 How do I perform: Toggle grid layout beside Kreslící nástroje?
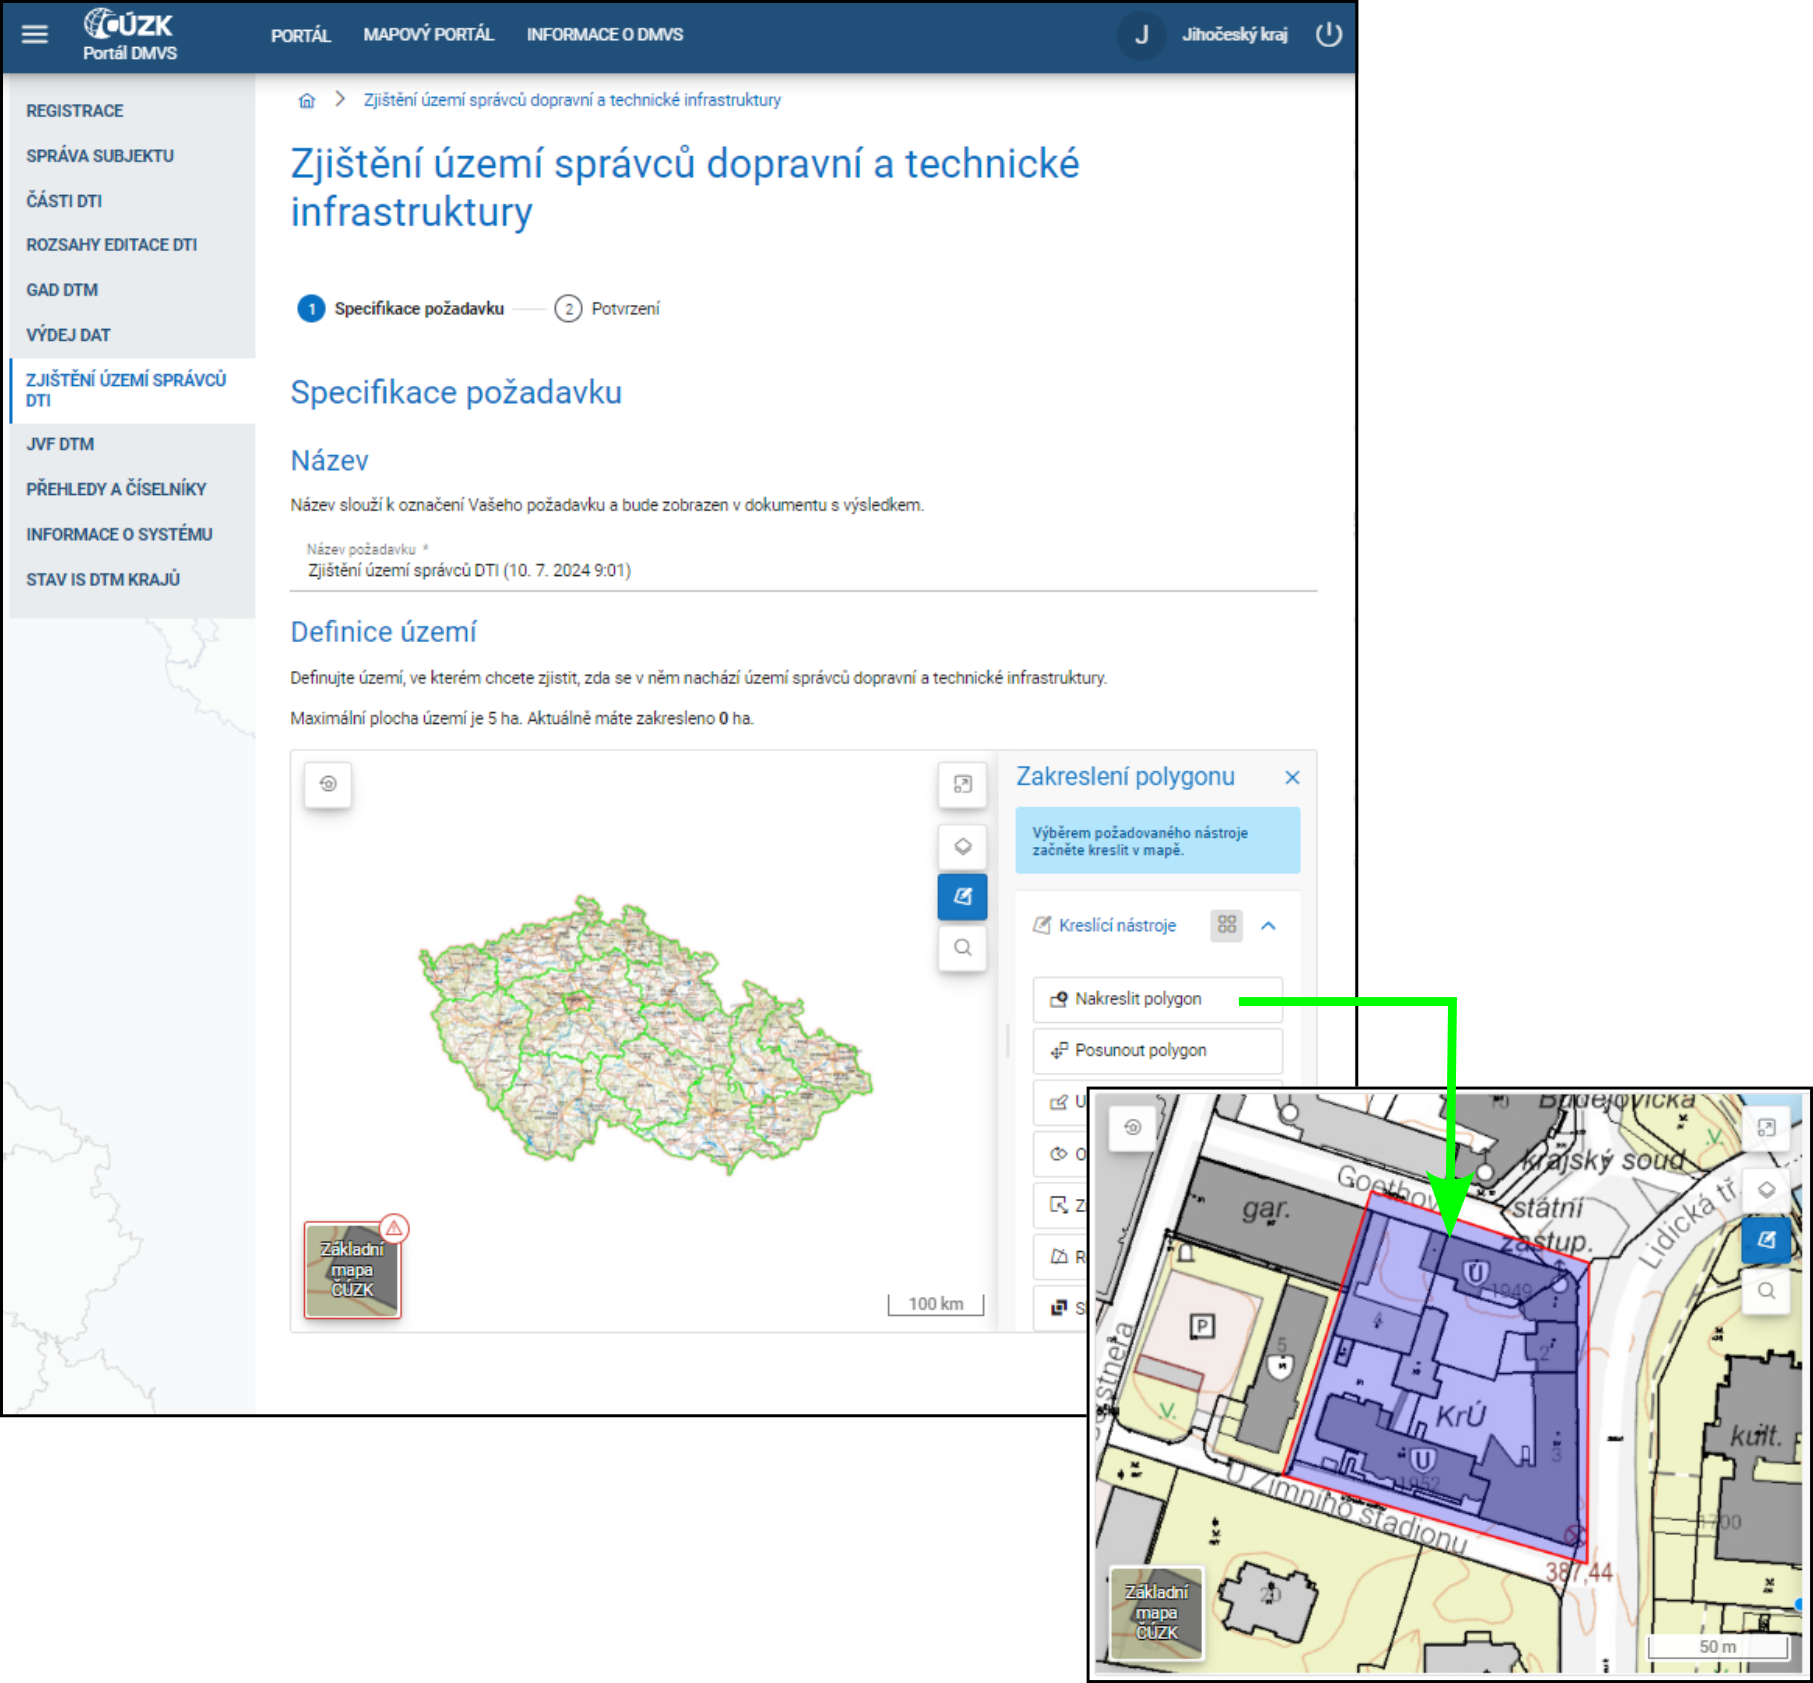tap(1227, 925)
